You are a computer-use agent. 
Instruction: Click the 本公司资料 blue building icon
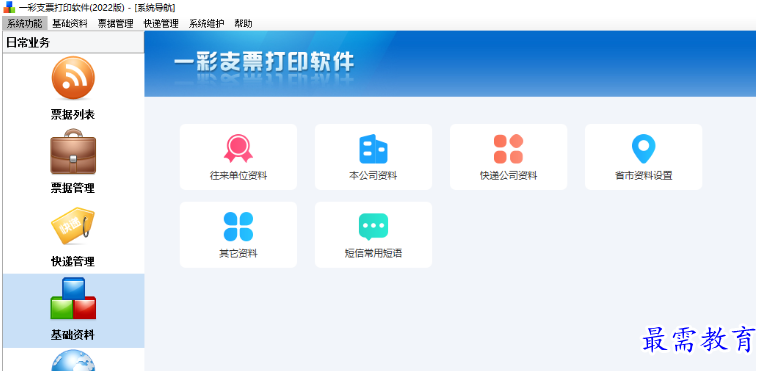pyautogui.click(x=373, y=149)
